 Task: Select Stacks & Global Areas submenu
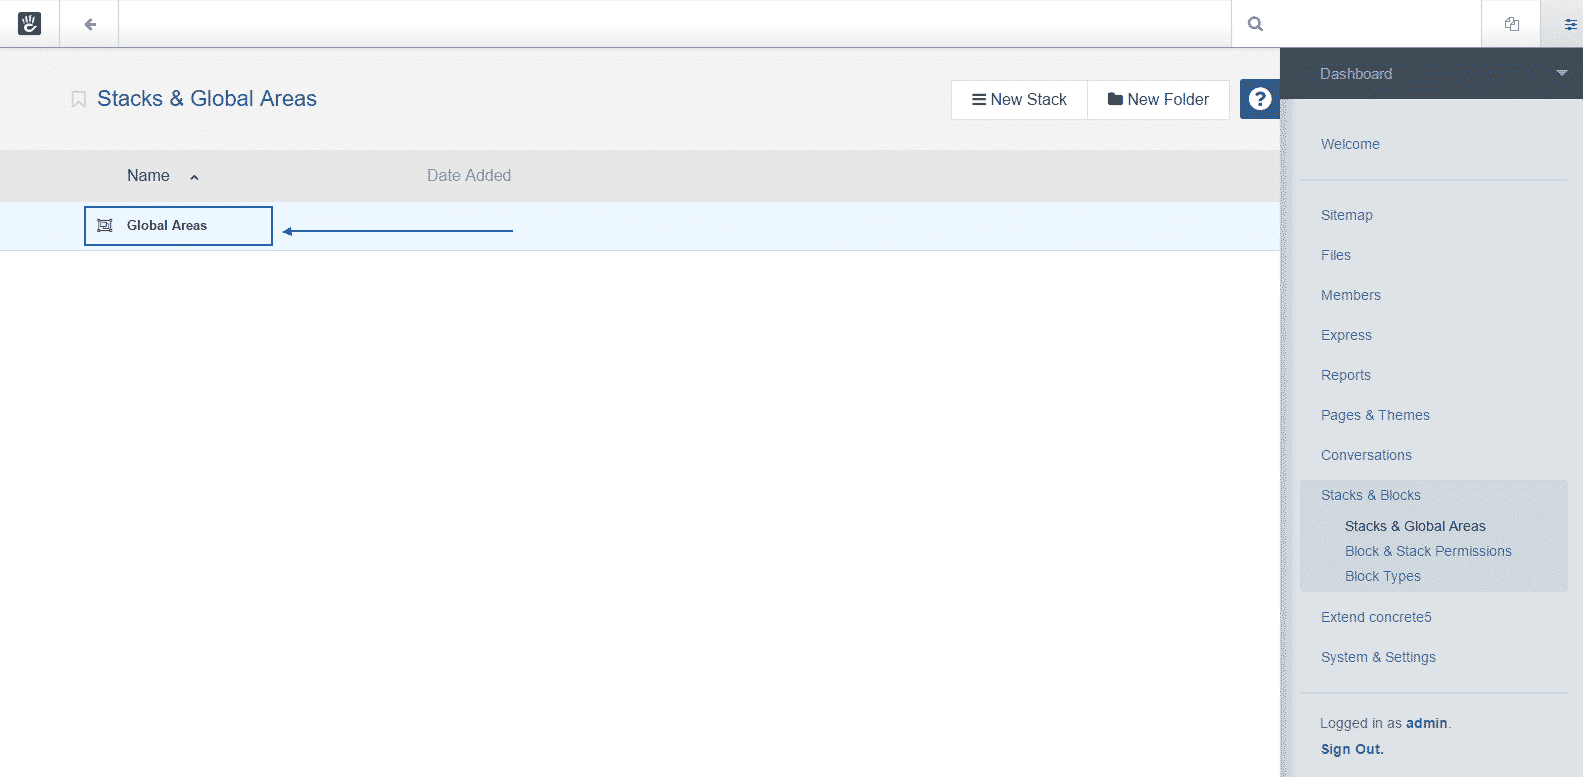point(1415,526)
